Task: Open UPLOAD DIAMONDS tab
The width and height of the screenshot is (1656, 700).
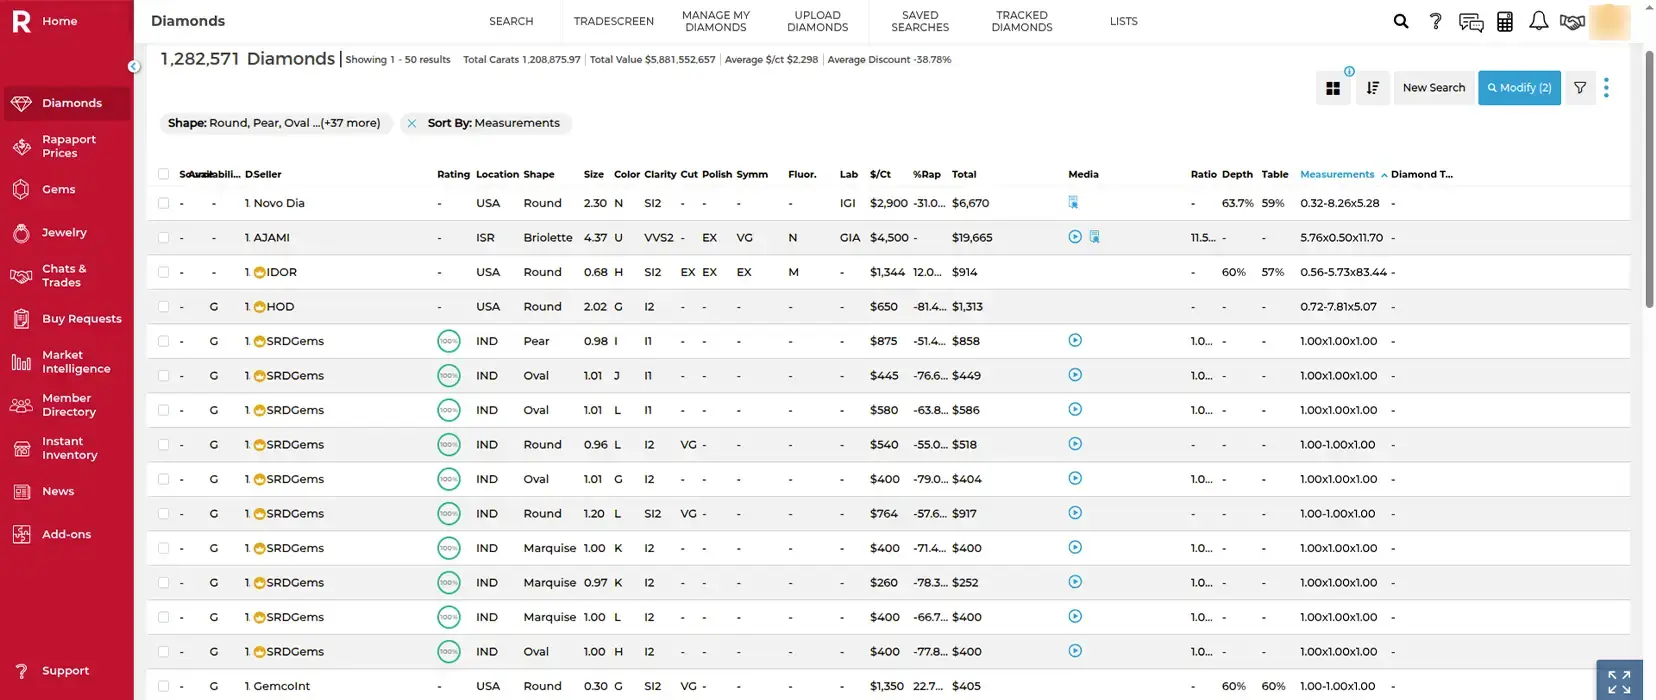Action: pyautogui.click(x=818, y=21)
